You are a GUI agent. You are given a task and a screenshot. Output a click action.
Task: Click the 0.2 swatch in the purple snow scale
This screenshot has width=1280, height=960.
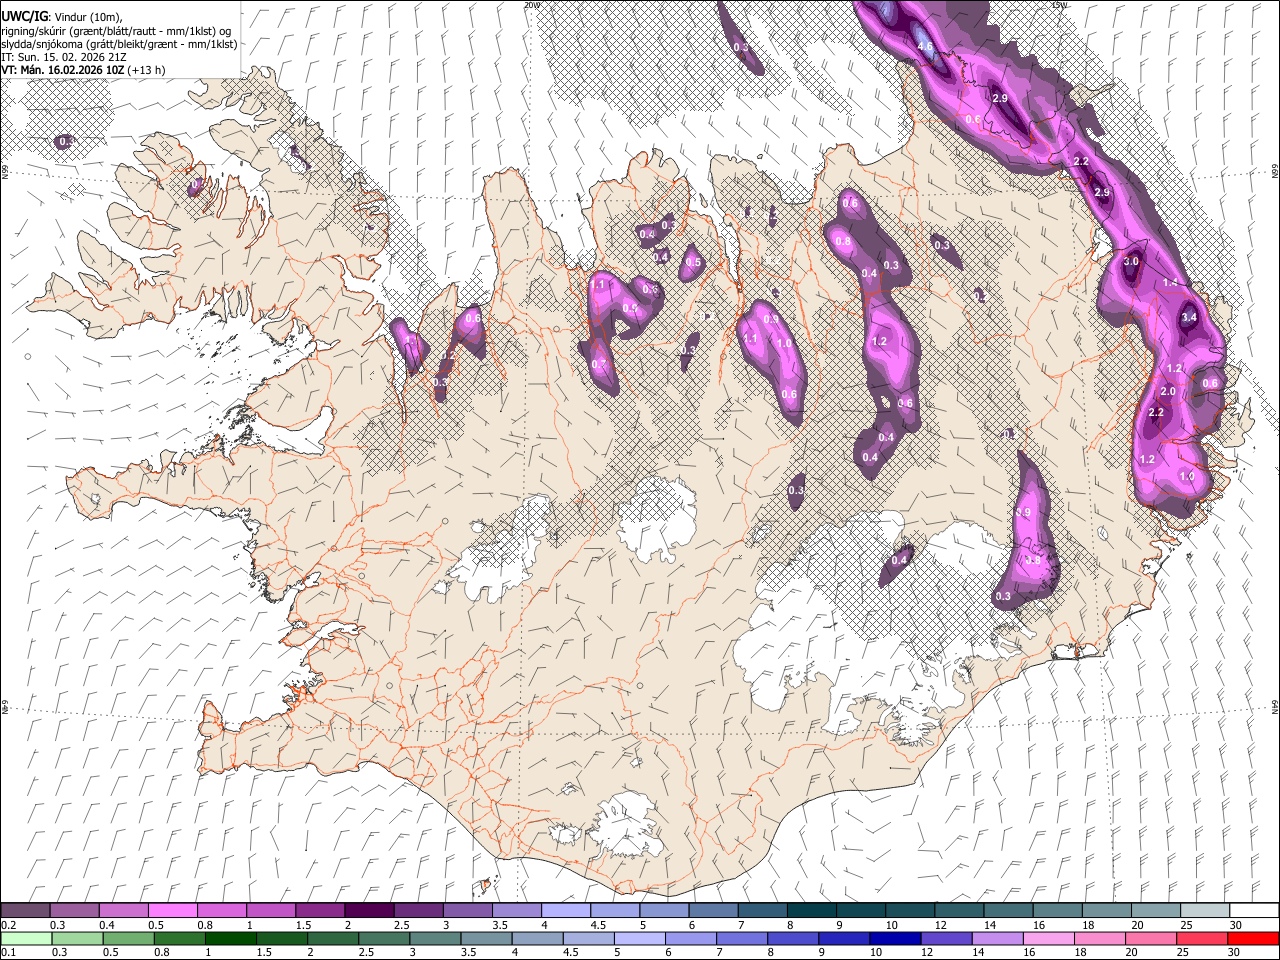coord(25,911)
